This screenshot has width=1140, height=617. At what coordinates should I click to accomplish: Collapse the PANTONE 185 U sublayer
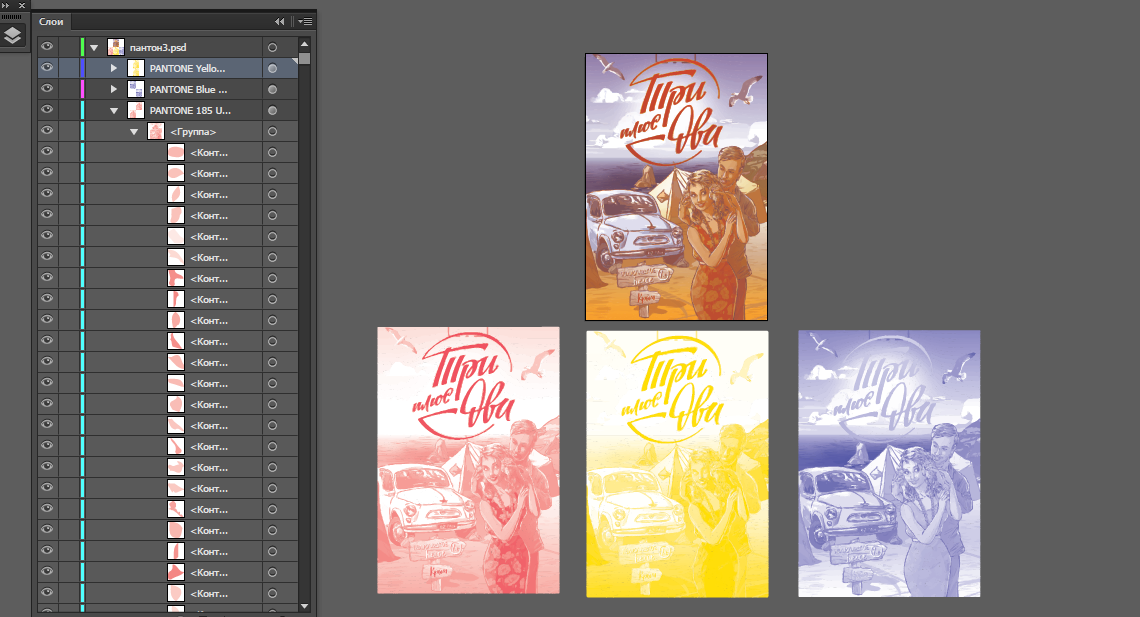(114, 111)
